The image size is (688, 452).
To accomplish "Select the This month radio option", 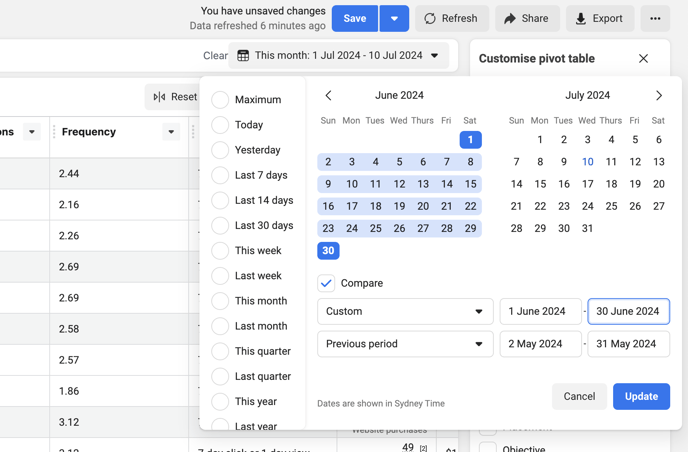I will pyautogui.click(x=220, y=301).
